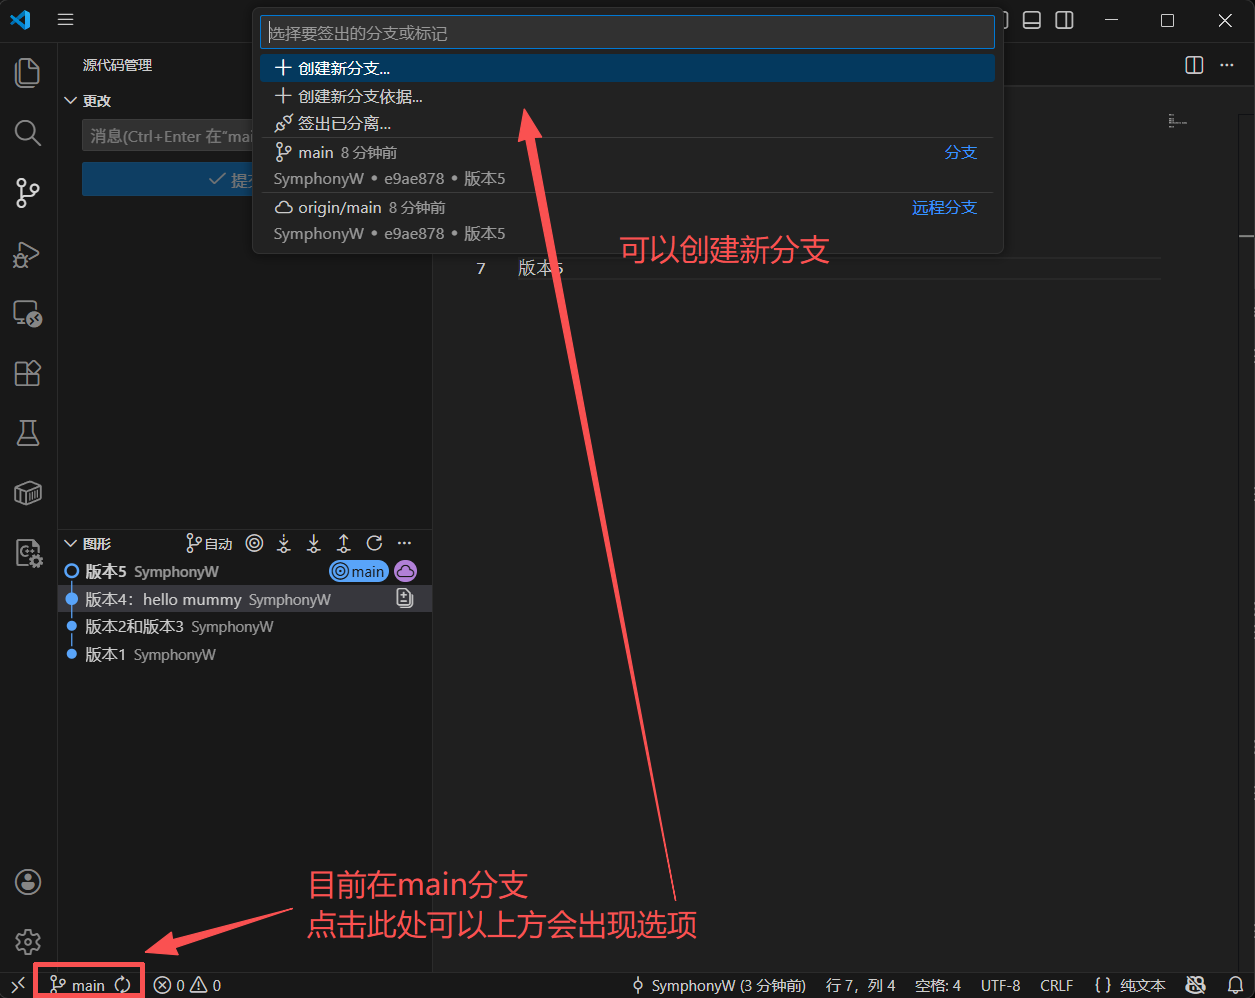Toggle the secondary side bar layout
1255x998 pixels.
click(1064, 20)
